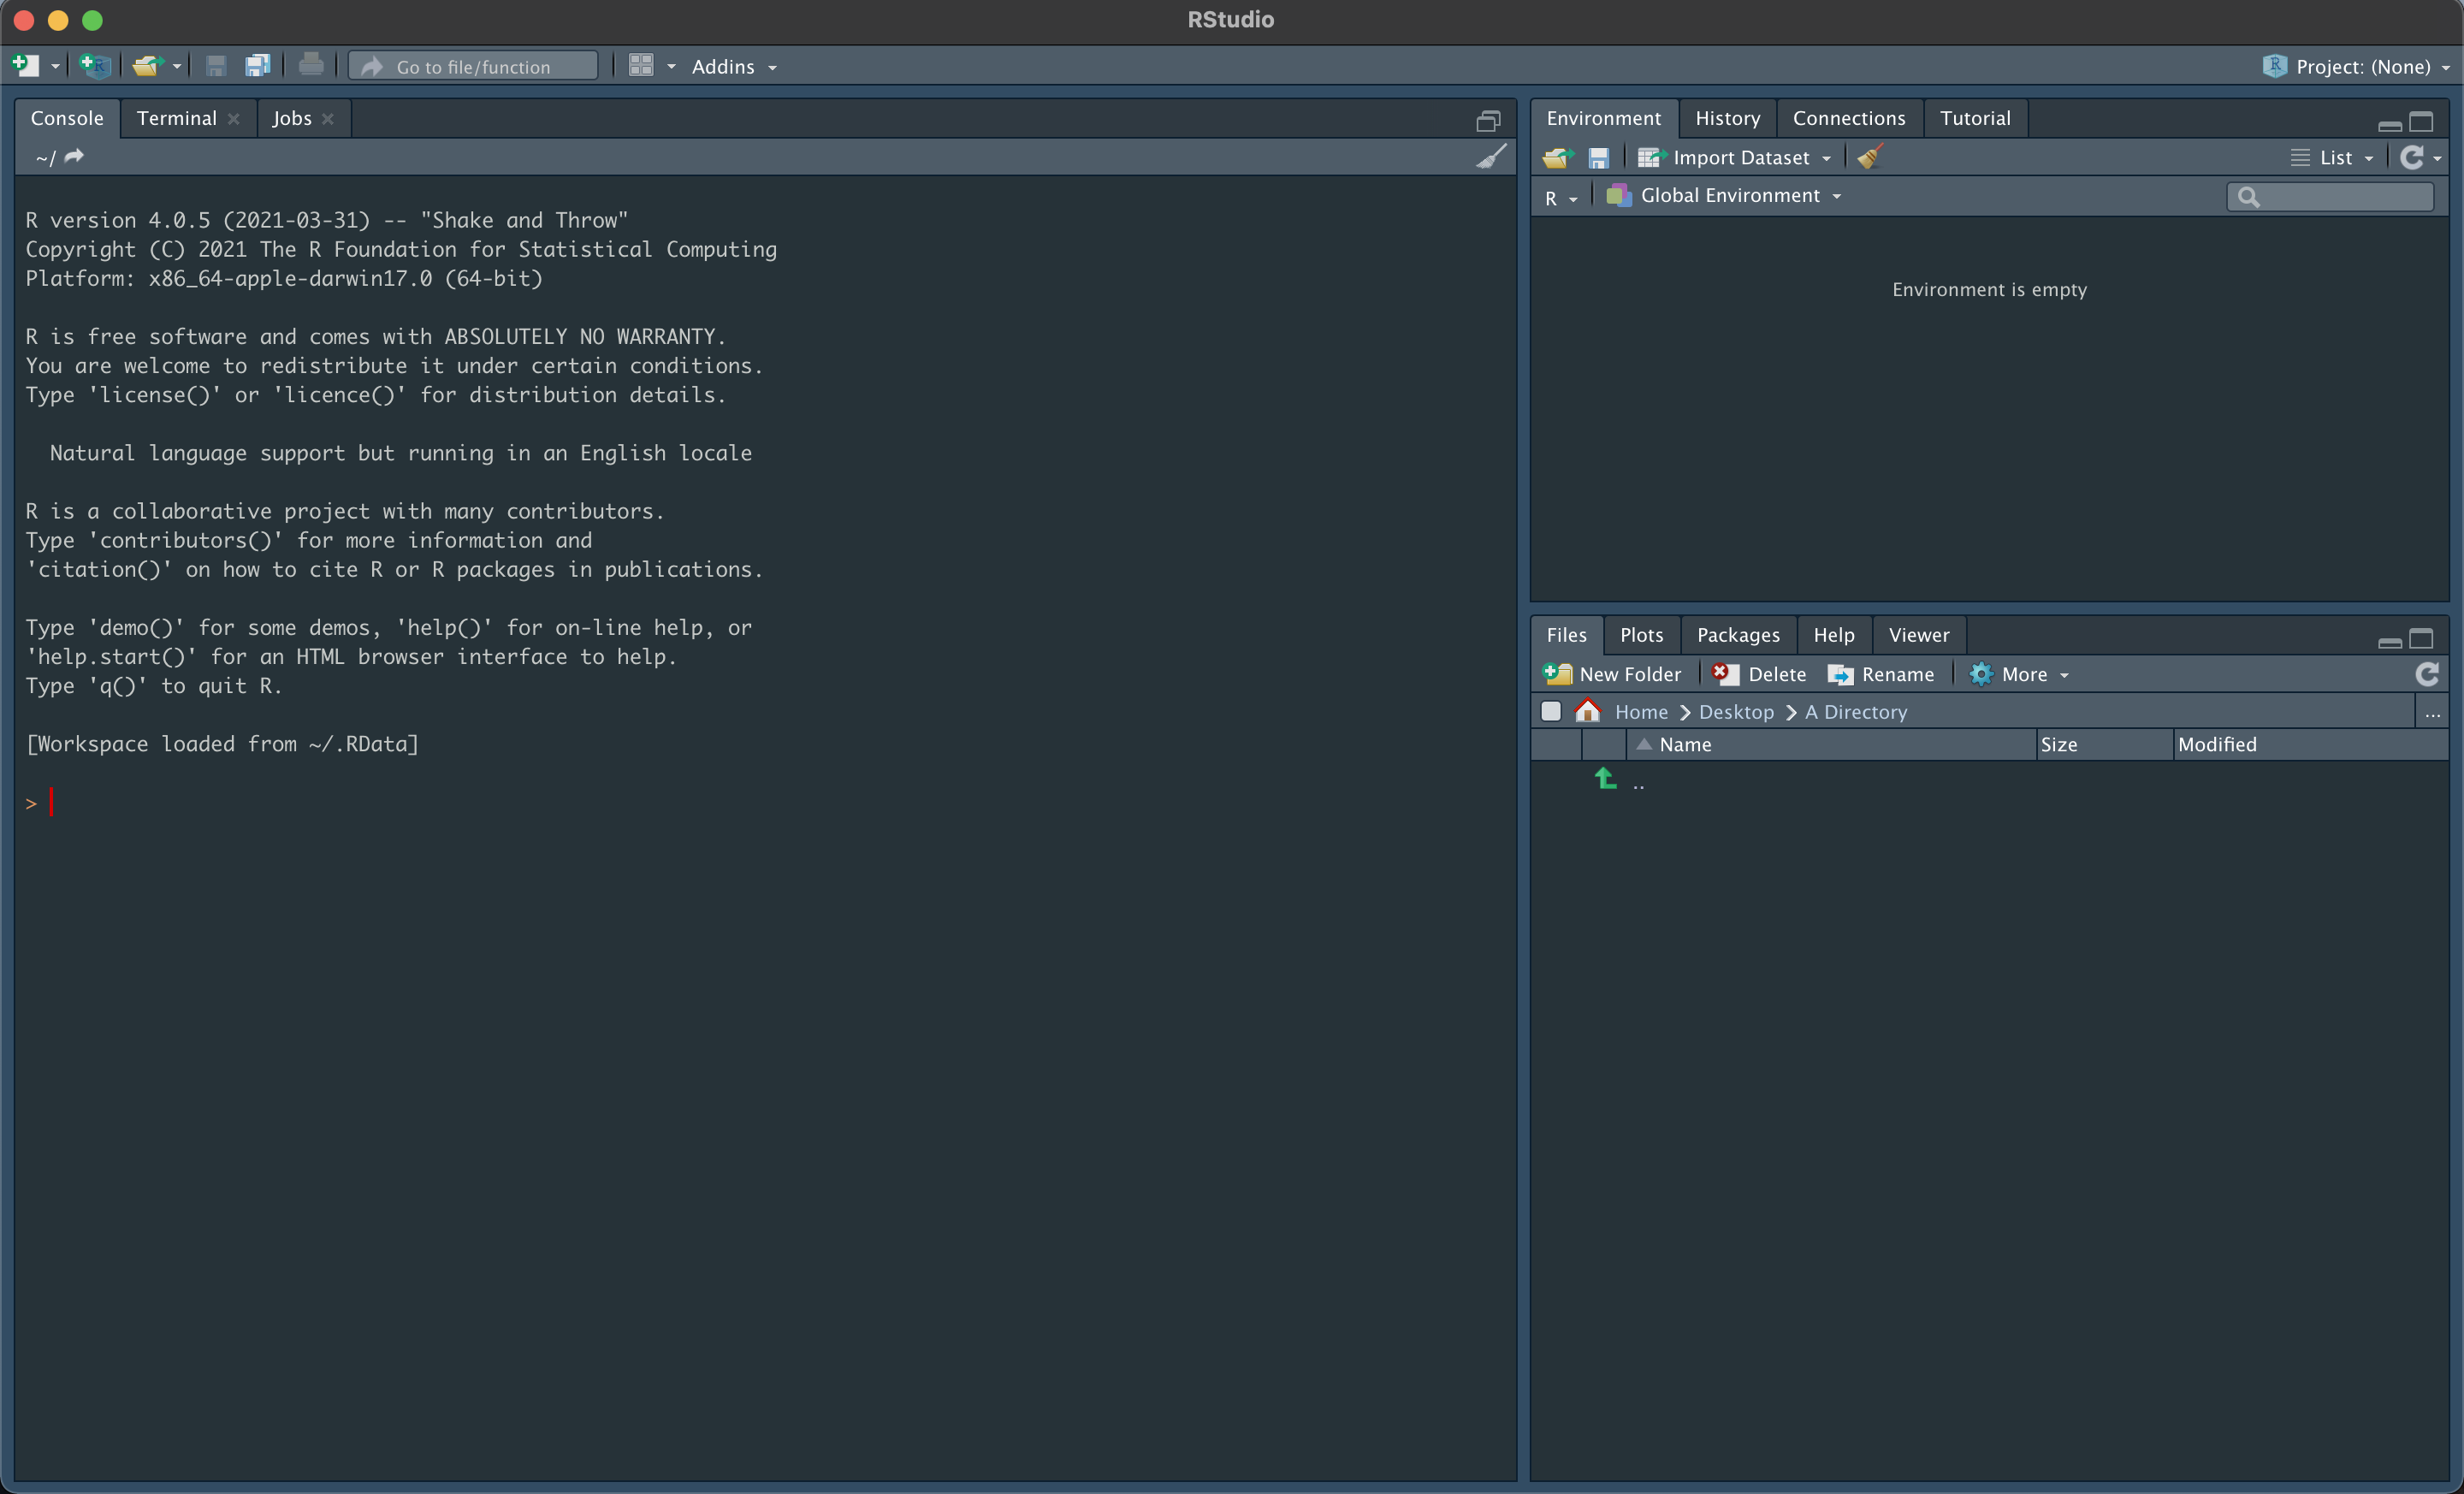Switch to the Jobs tab
Viewport: 2464px width, 1494px height.
[292, 118]
